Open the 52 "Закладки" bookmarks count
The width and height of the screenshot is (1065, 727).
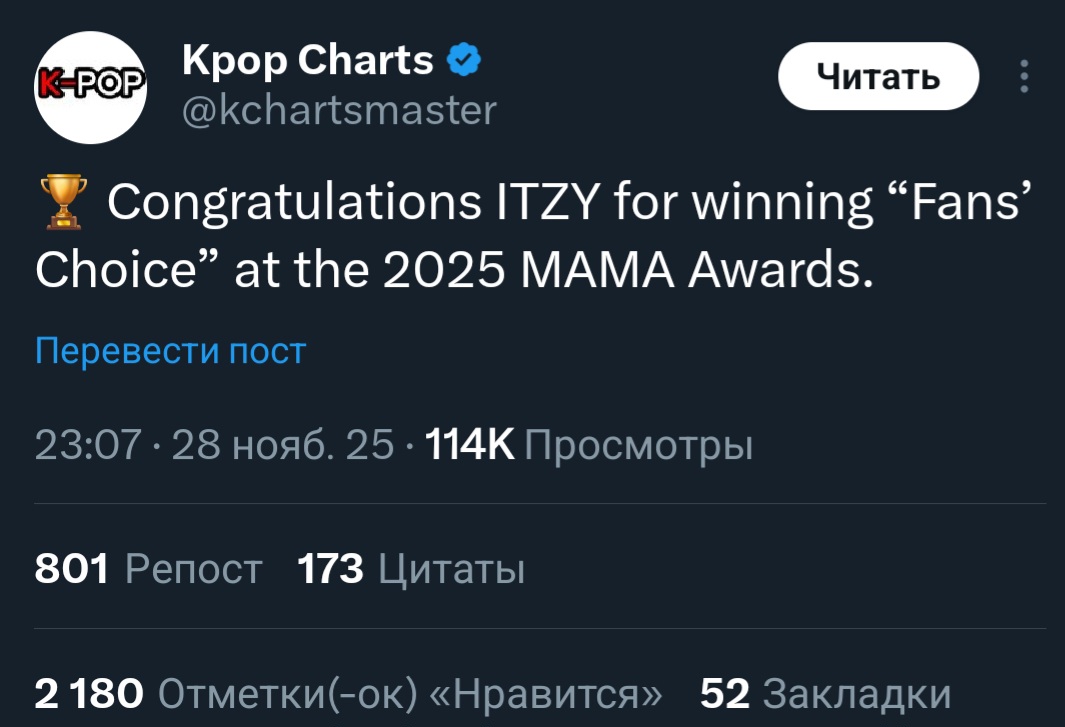pyautogui.click(x=825, y=693)
